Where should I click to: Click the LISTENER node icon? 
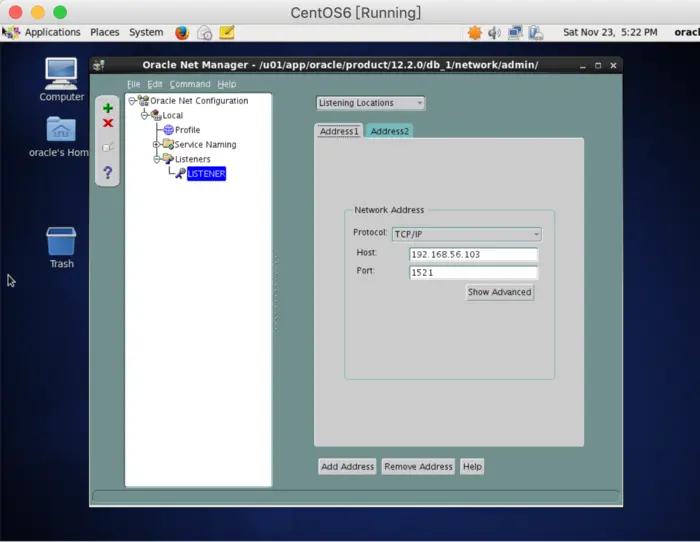(180, 173)
